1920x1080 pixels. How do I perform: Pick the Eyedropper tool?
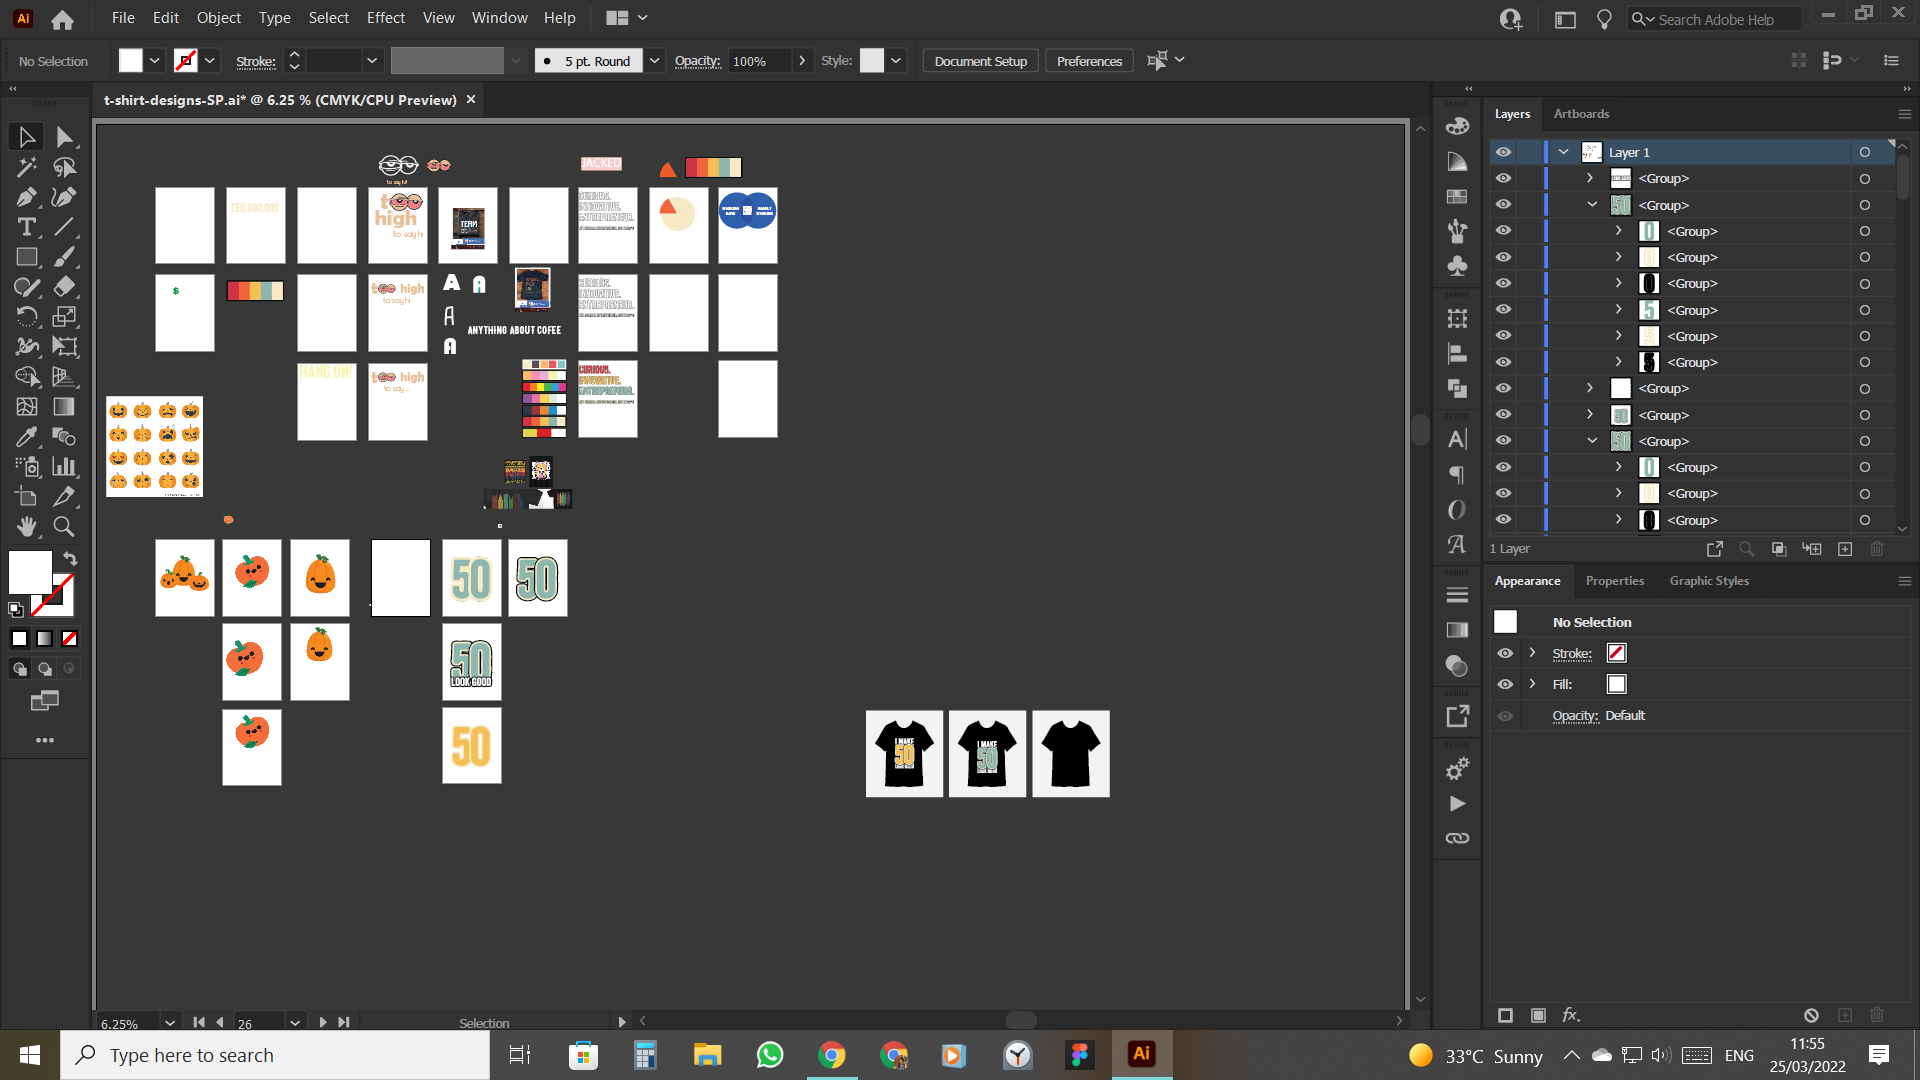coord(25,437)
